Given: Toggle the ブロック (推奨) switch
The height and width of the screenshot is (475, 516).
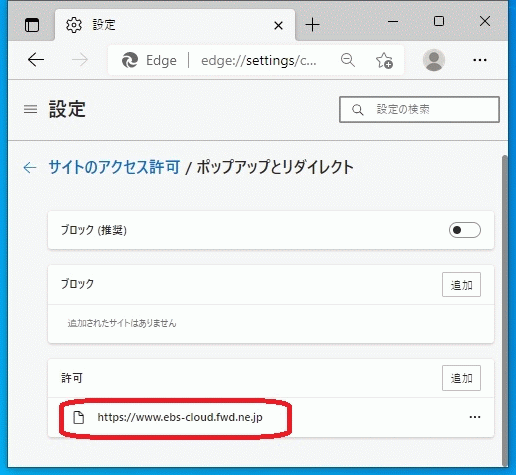Looking at the screenshot, I should click(465, 230).
